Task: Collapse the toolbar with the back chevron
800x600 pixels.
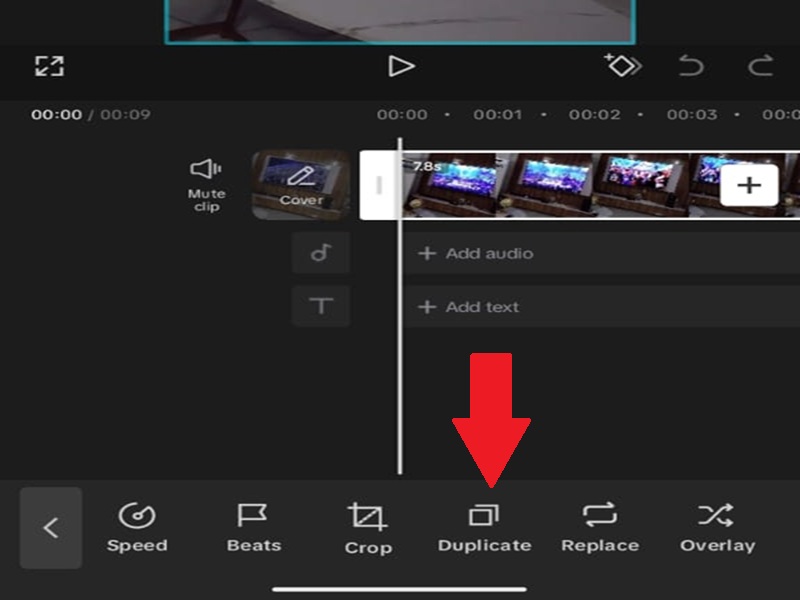Action: [50, 528]
